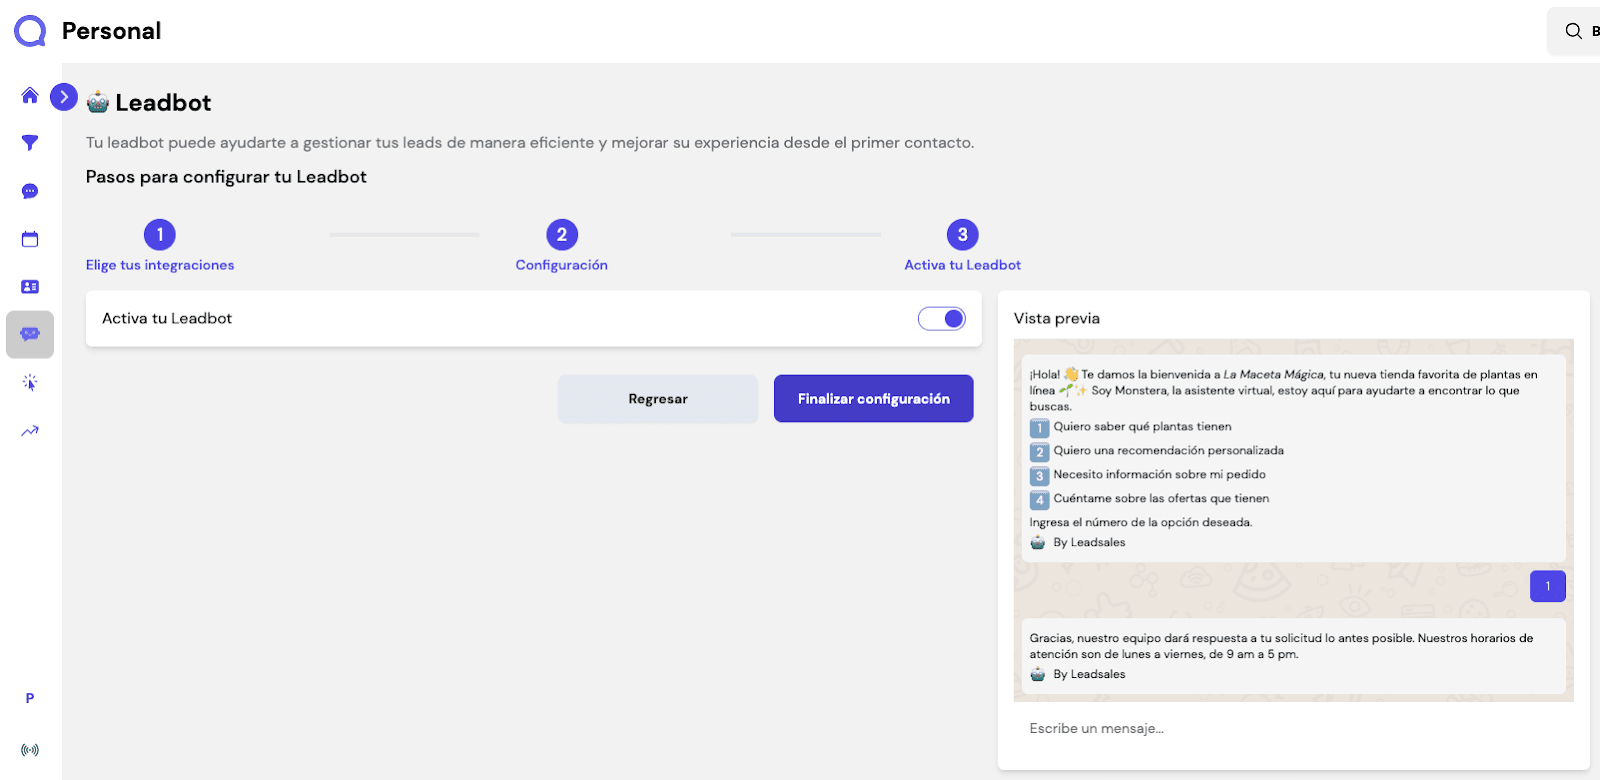The height and width of the screenshot is (780, 1600).
Task: Click "Cuéntame sobre las ofertas que tienen" text
Action: click(1161, 499)
